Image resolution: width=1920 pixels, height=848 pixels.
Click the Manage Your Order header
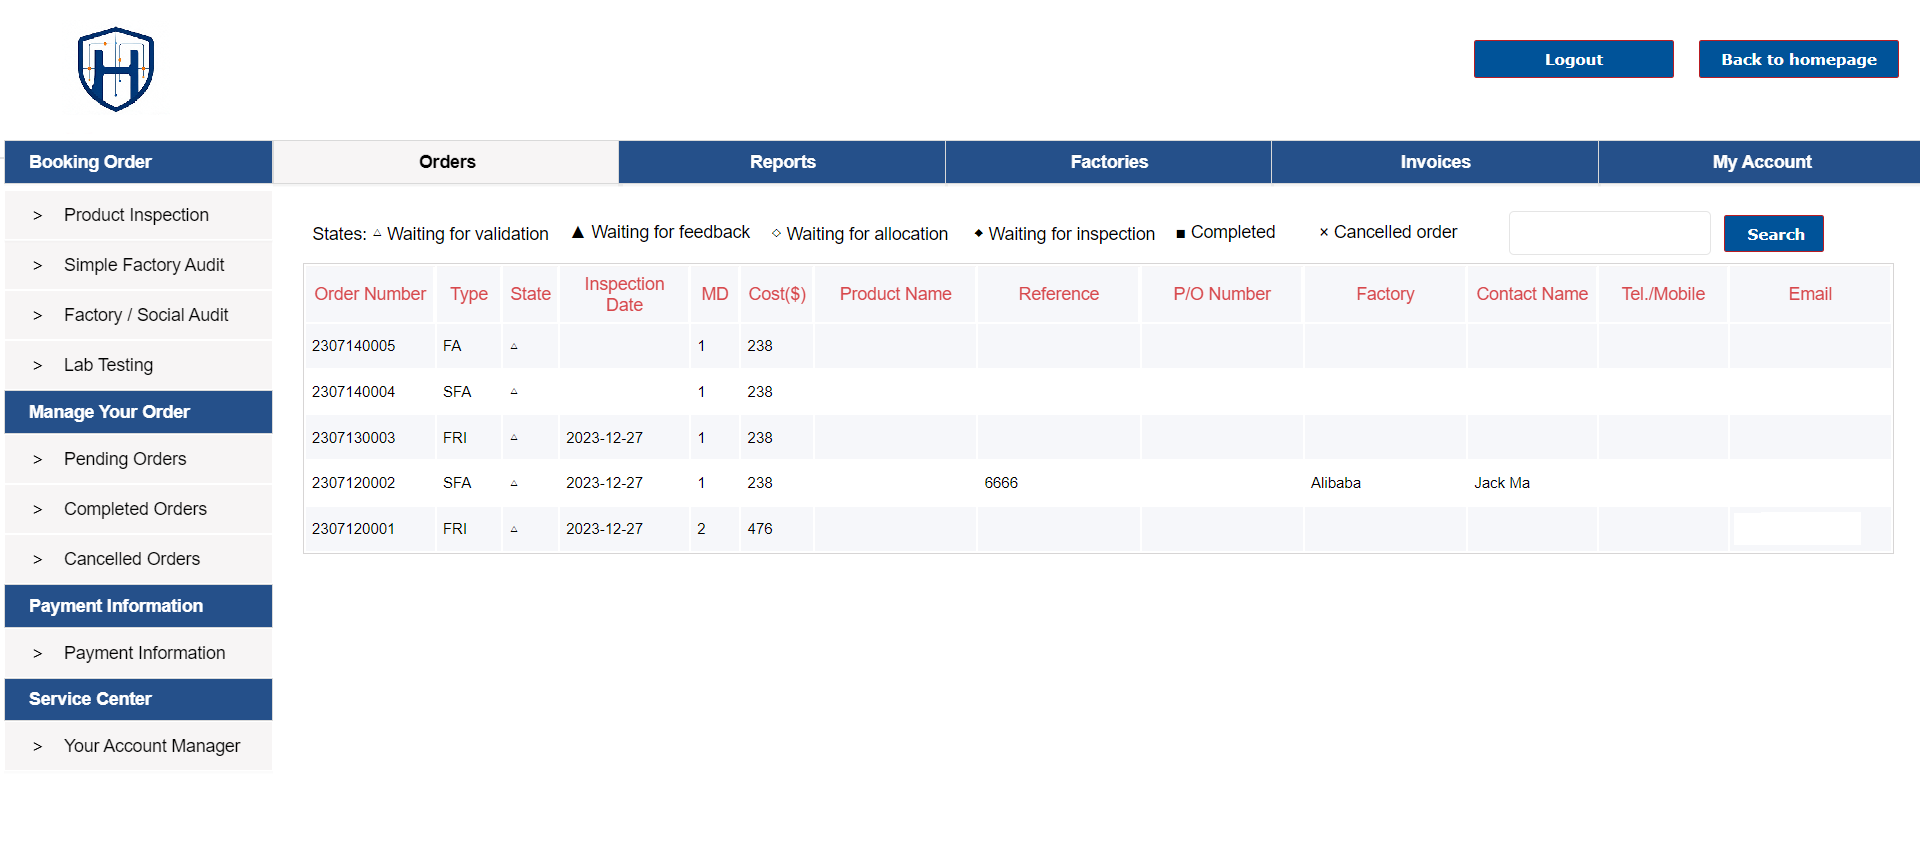[138, 412]
